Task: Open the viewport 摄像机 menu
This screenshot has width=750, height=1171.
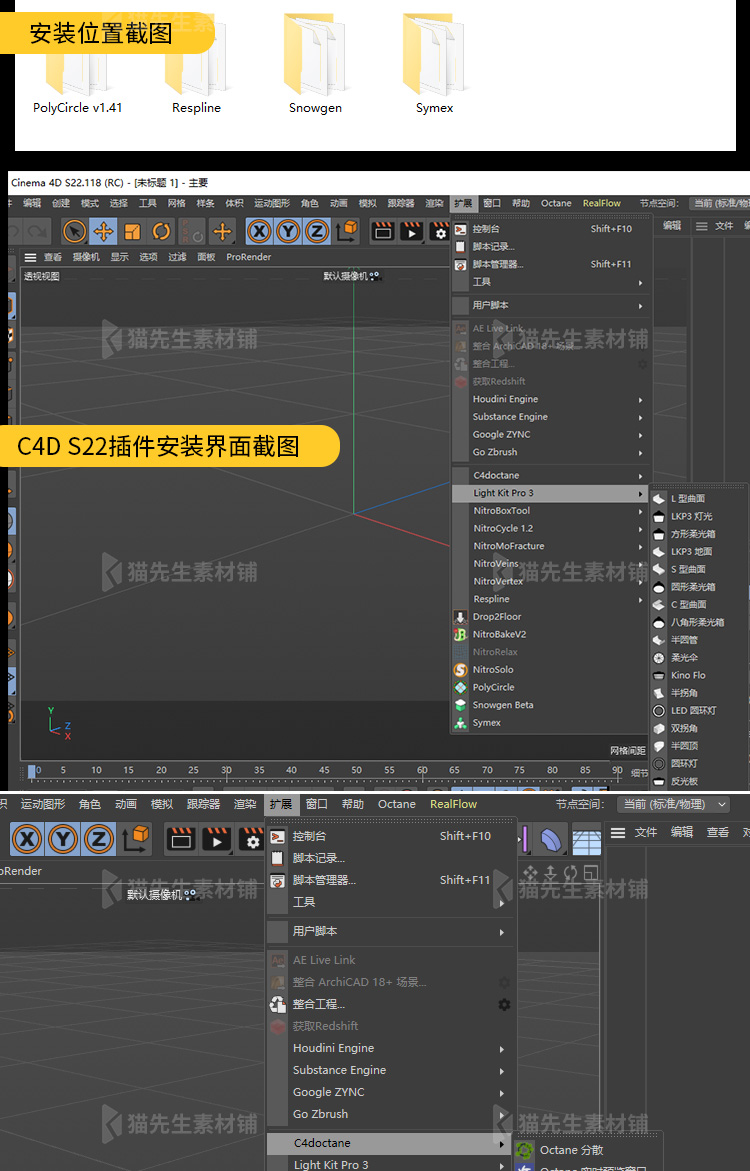Action: point(86,257)
